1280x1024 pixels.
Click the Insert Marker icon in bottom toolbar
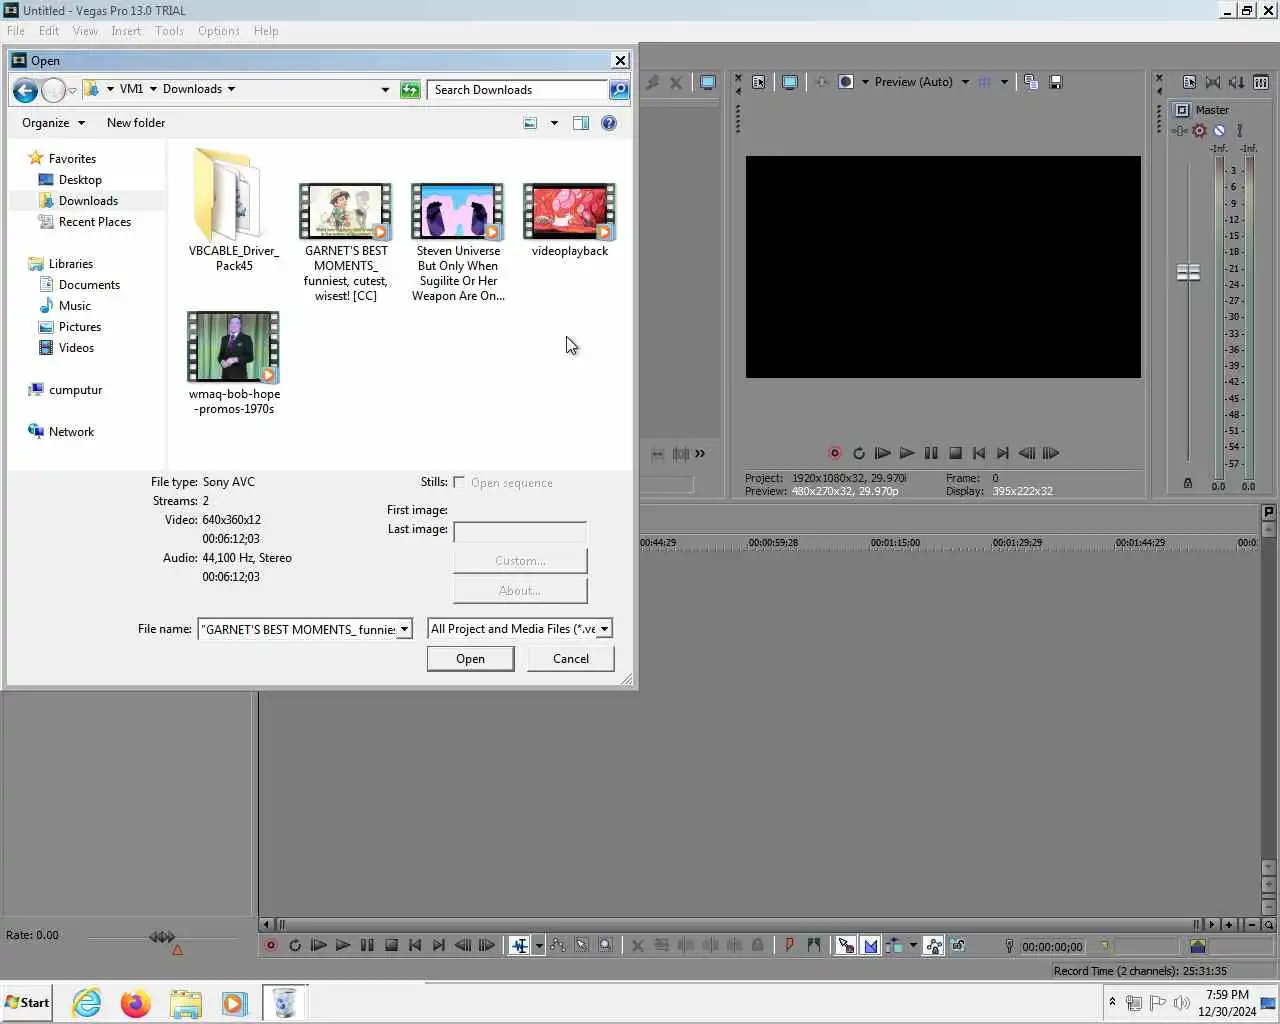[x=789, y=945]
